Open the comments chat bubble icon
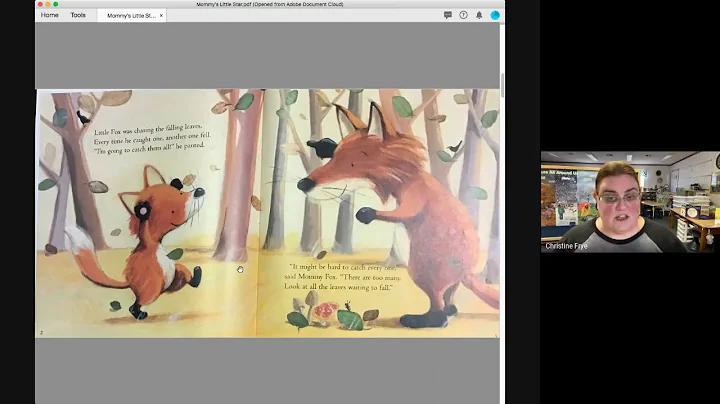The height and width of the screenshot is (404, 720). tap(448, 15)
